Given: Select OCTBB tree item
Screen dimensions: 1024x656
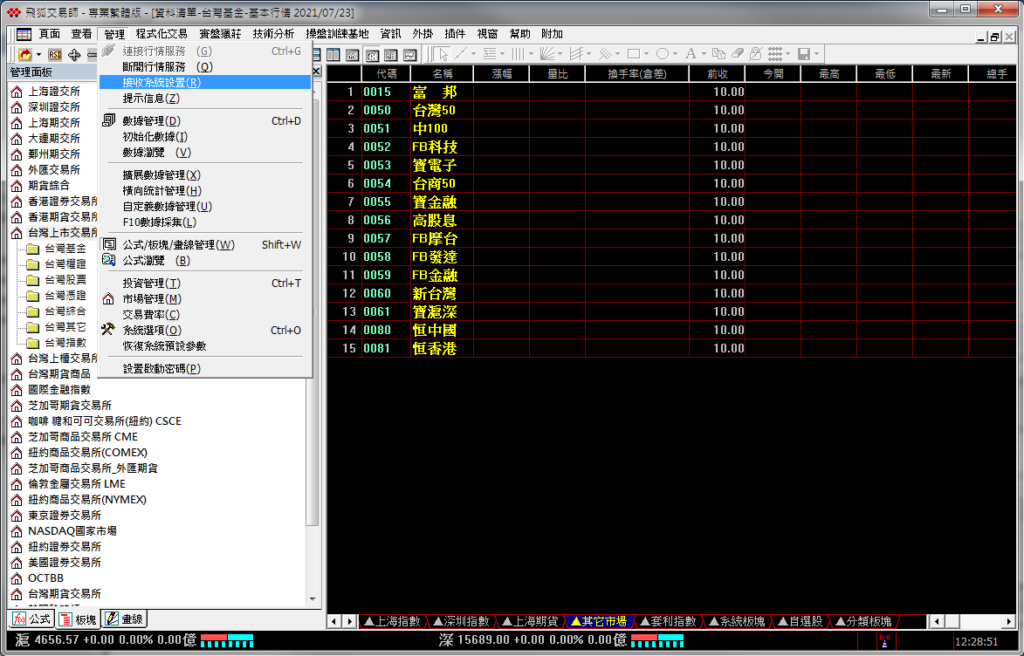Looking at the screenshot, I should coord(45,578).
